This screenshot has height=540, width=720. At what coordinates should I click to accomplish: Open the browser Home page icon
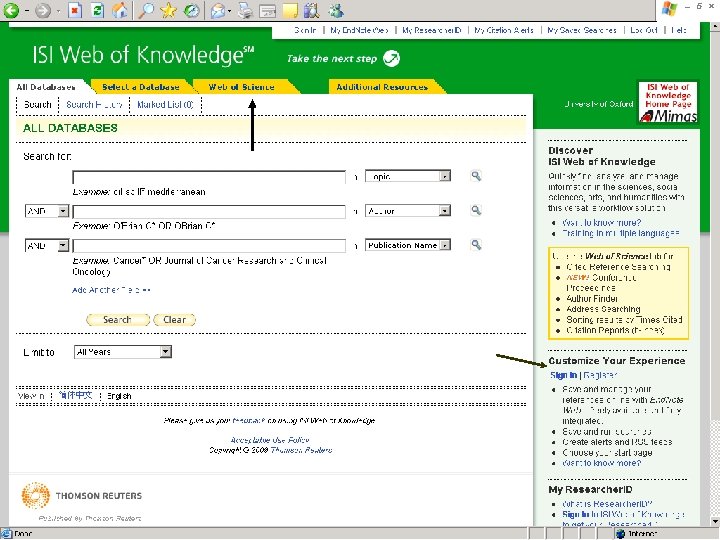click(120, 10)
